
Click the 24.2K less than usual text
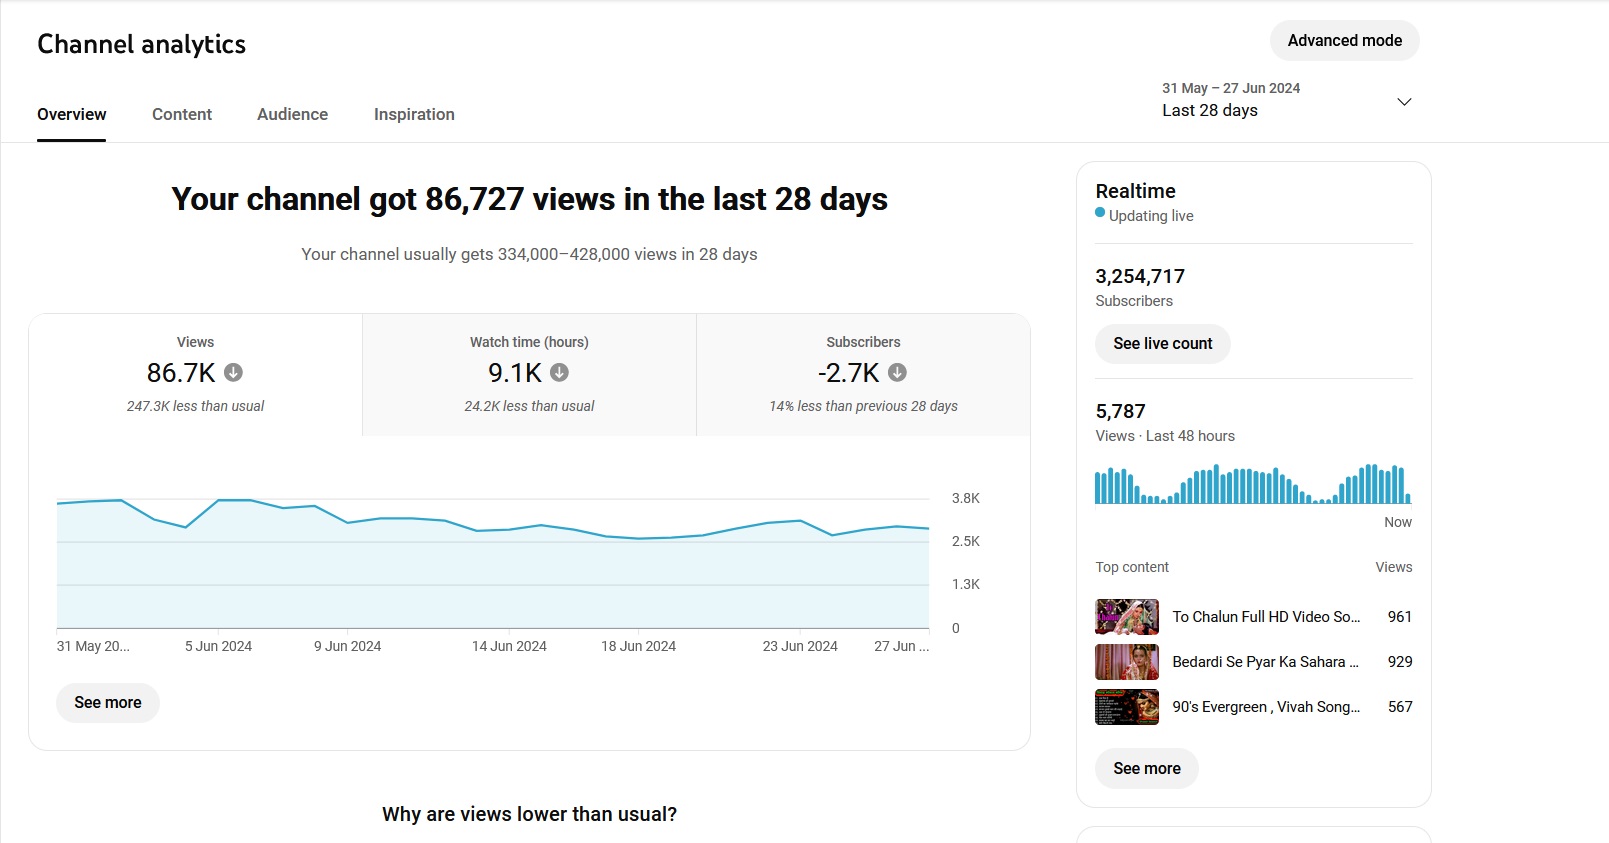(x=529, y=406)
